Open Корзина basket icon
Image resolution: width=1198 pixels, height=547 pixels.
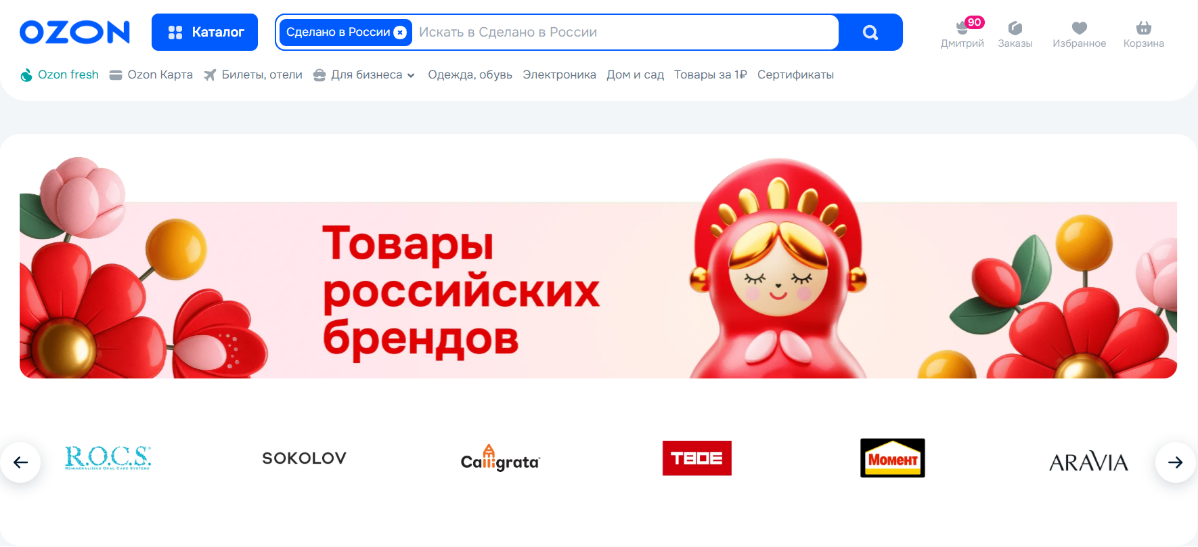click(x=1144, y=35)
